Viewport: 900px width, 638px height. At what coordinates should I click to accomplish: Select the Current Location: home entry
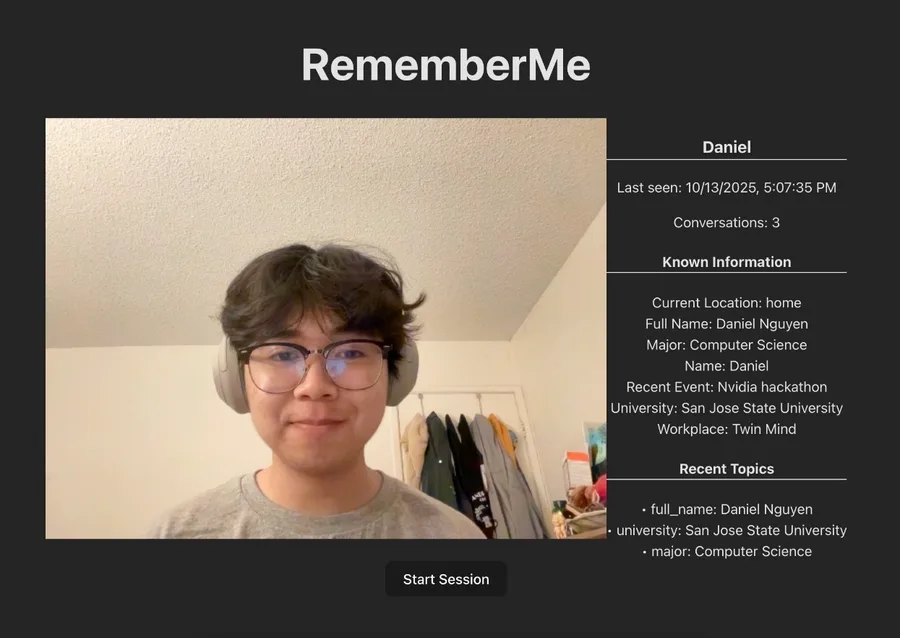[726, 302]
